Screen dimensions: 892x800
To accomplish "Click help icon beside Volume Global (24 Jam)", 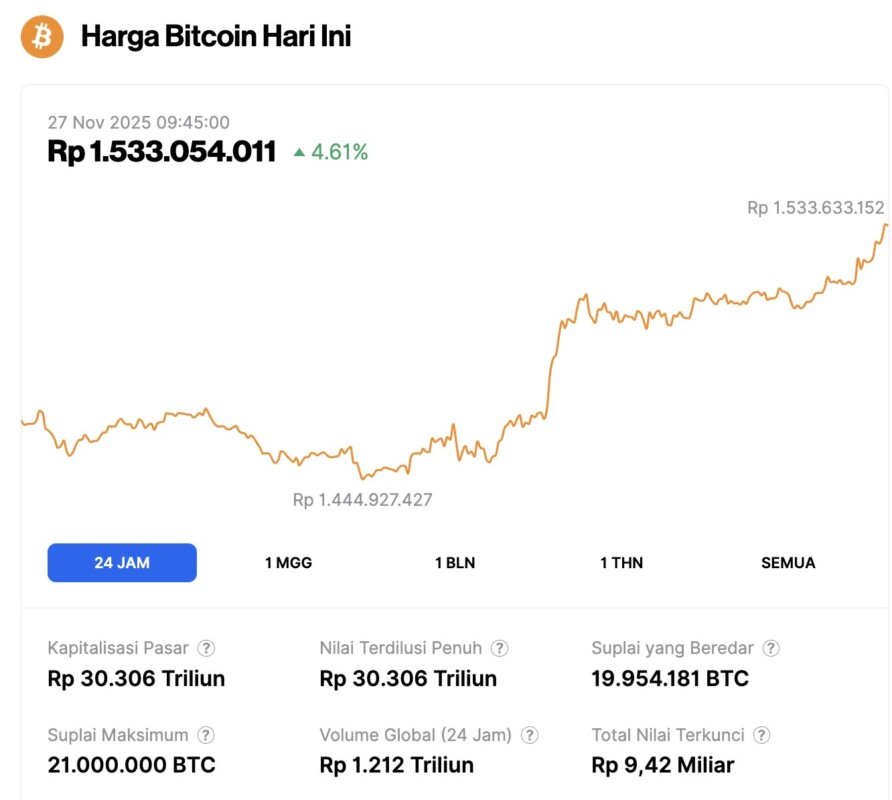I will (529, 735).
